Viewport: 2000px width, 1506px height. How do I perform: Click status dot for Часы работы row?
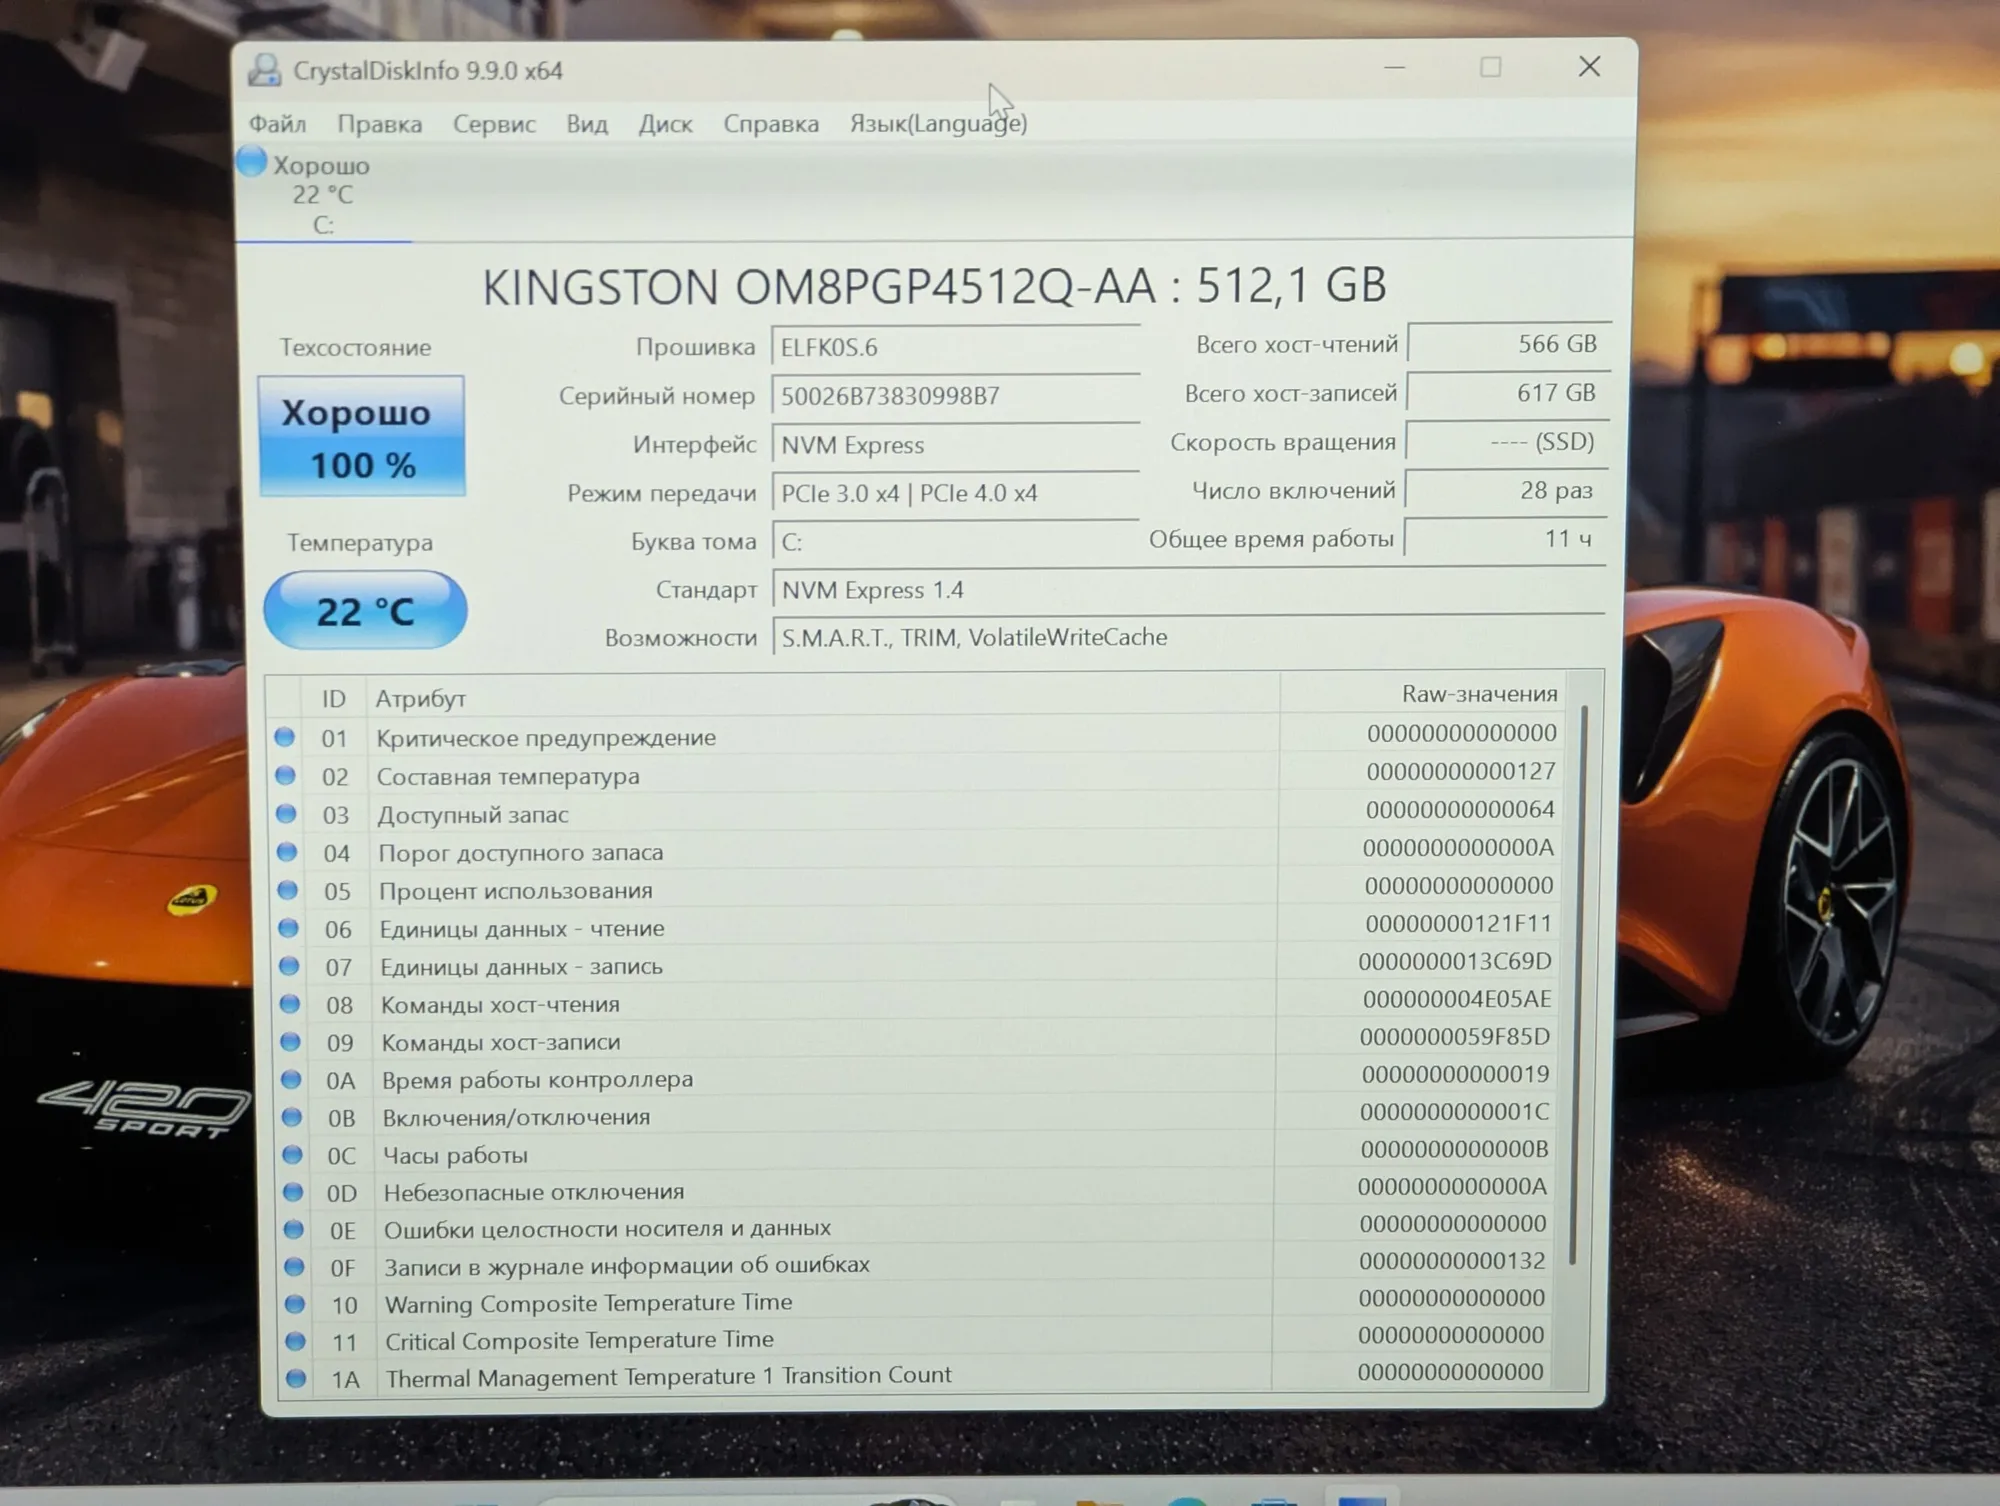click(x=292, y=1155)
